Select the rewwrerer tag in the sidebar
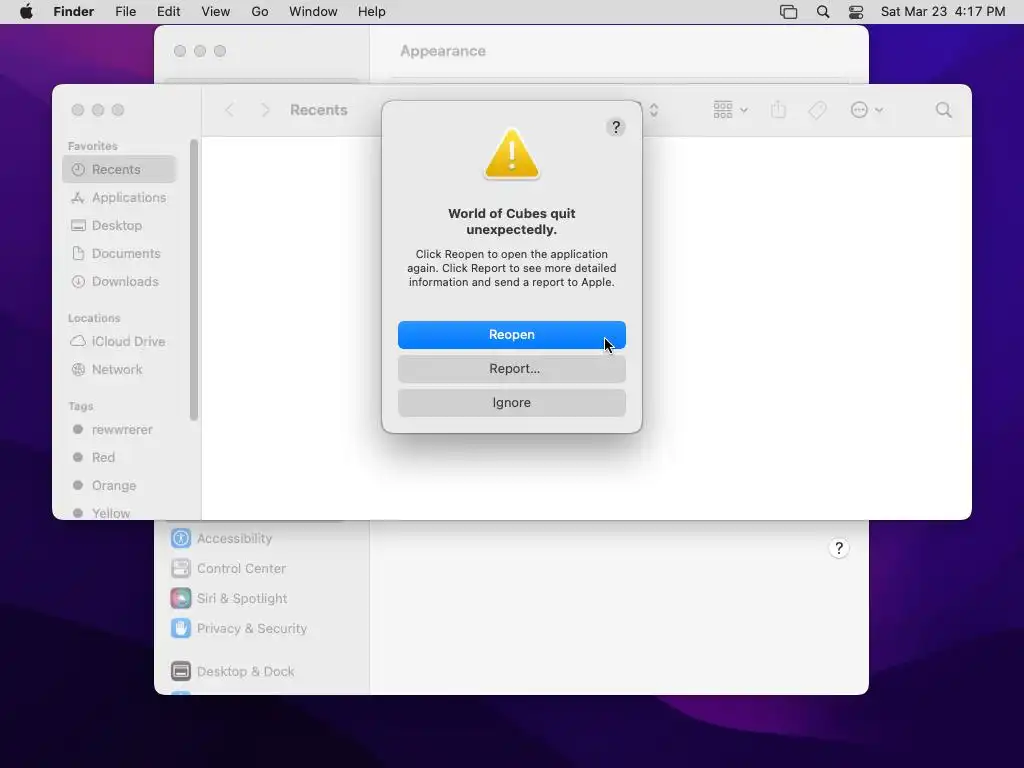The width and height of the screenshot is (1024, 768). 120,429
